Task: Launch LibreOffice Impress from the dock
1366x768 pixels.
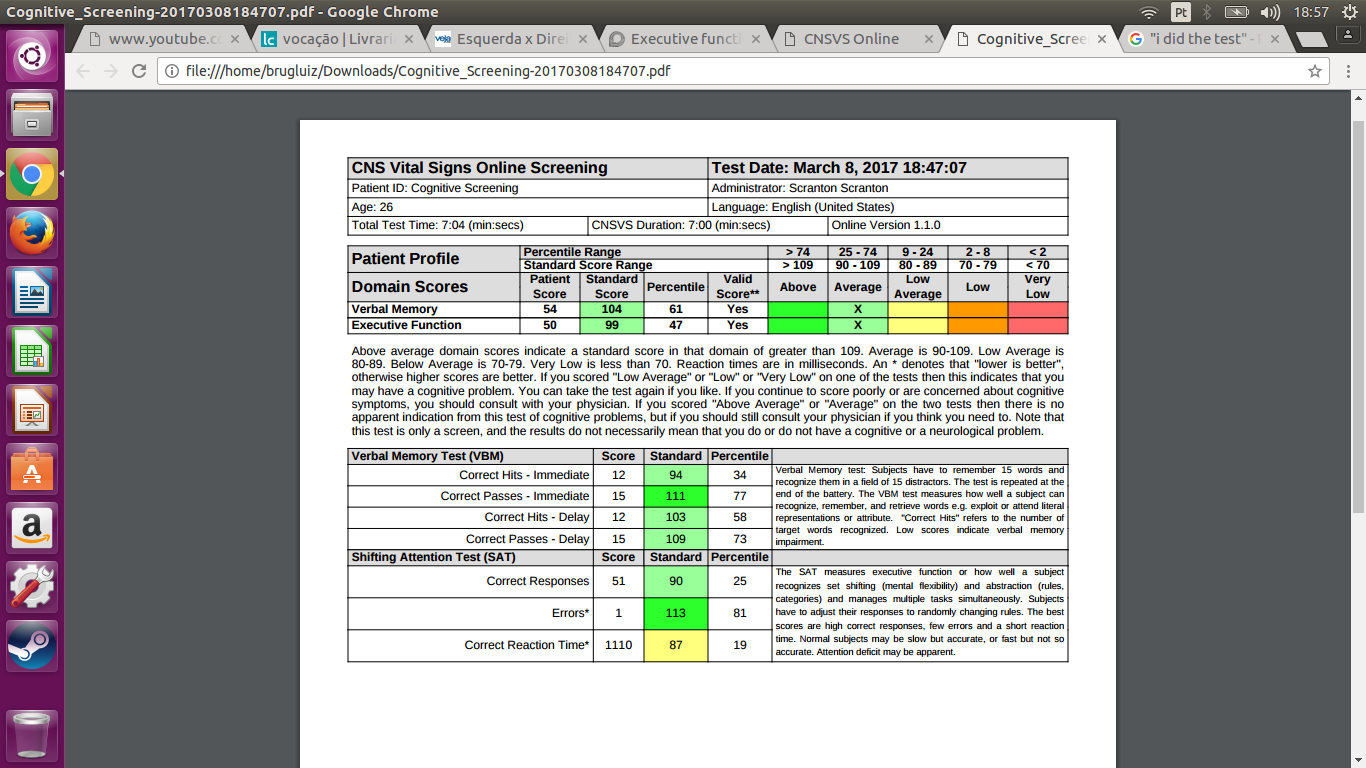Action: tap(32, 410)
